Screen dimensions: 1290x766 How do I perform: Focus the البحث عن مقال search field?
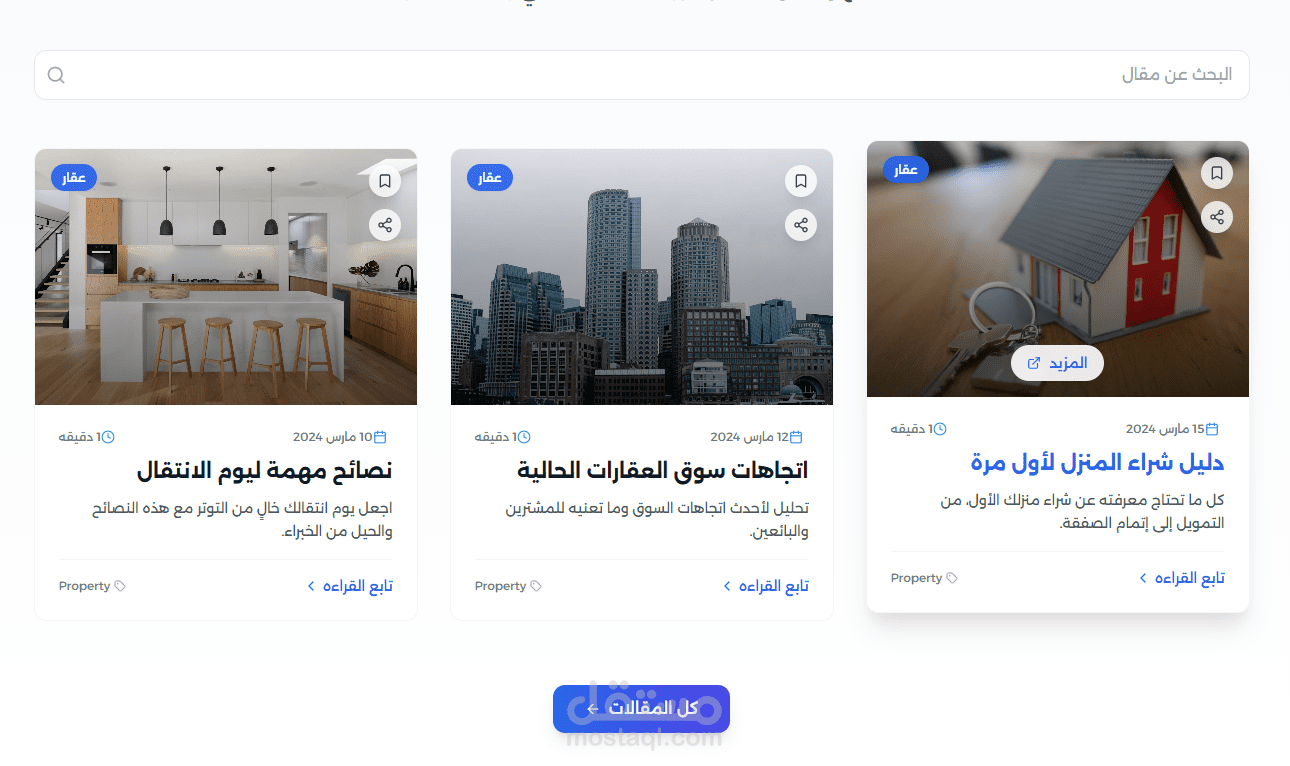coord(642,75)
